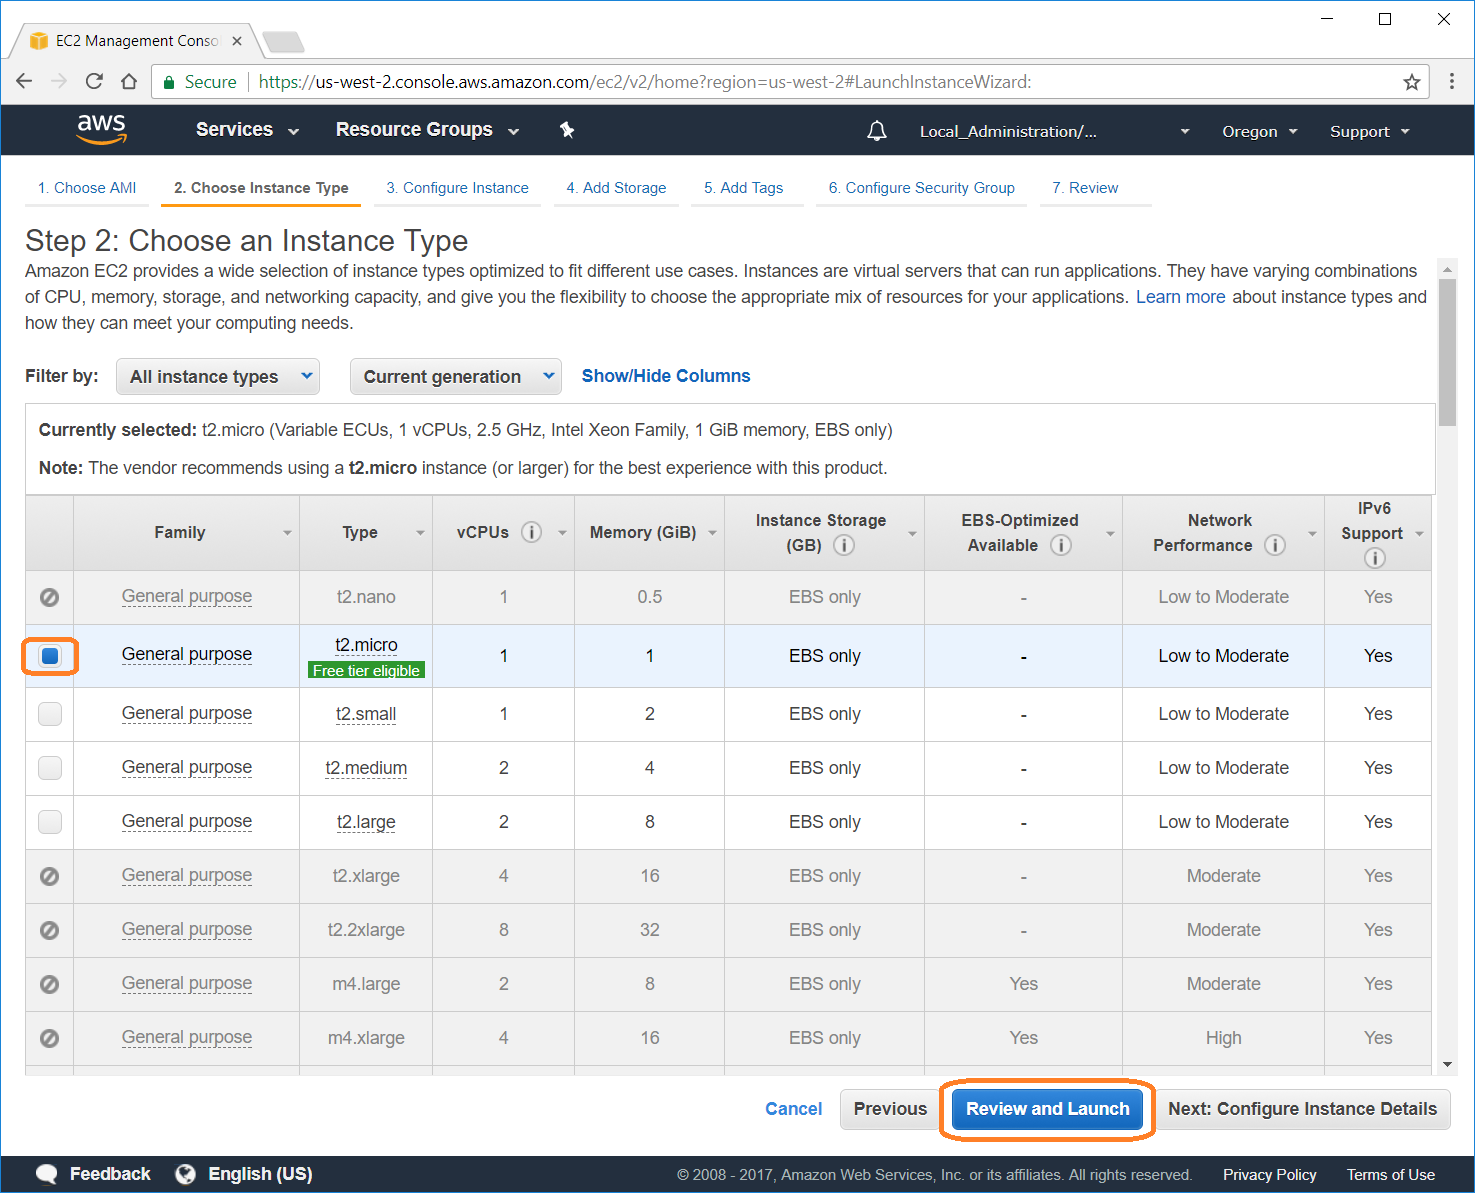The height and width of the screenshot is (1193, 1475).
Task: Open Local_Administration account dropdown
Action: point(1055,131)
